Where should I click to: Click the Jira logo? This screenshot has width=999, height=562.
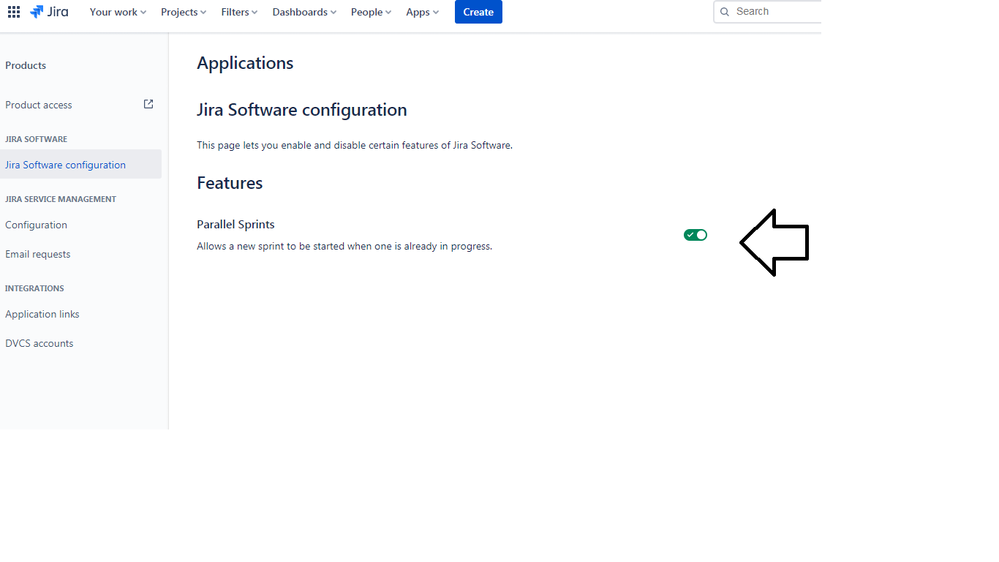click(x=49, y=11)
